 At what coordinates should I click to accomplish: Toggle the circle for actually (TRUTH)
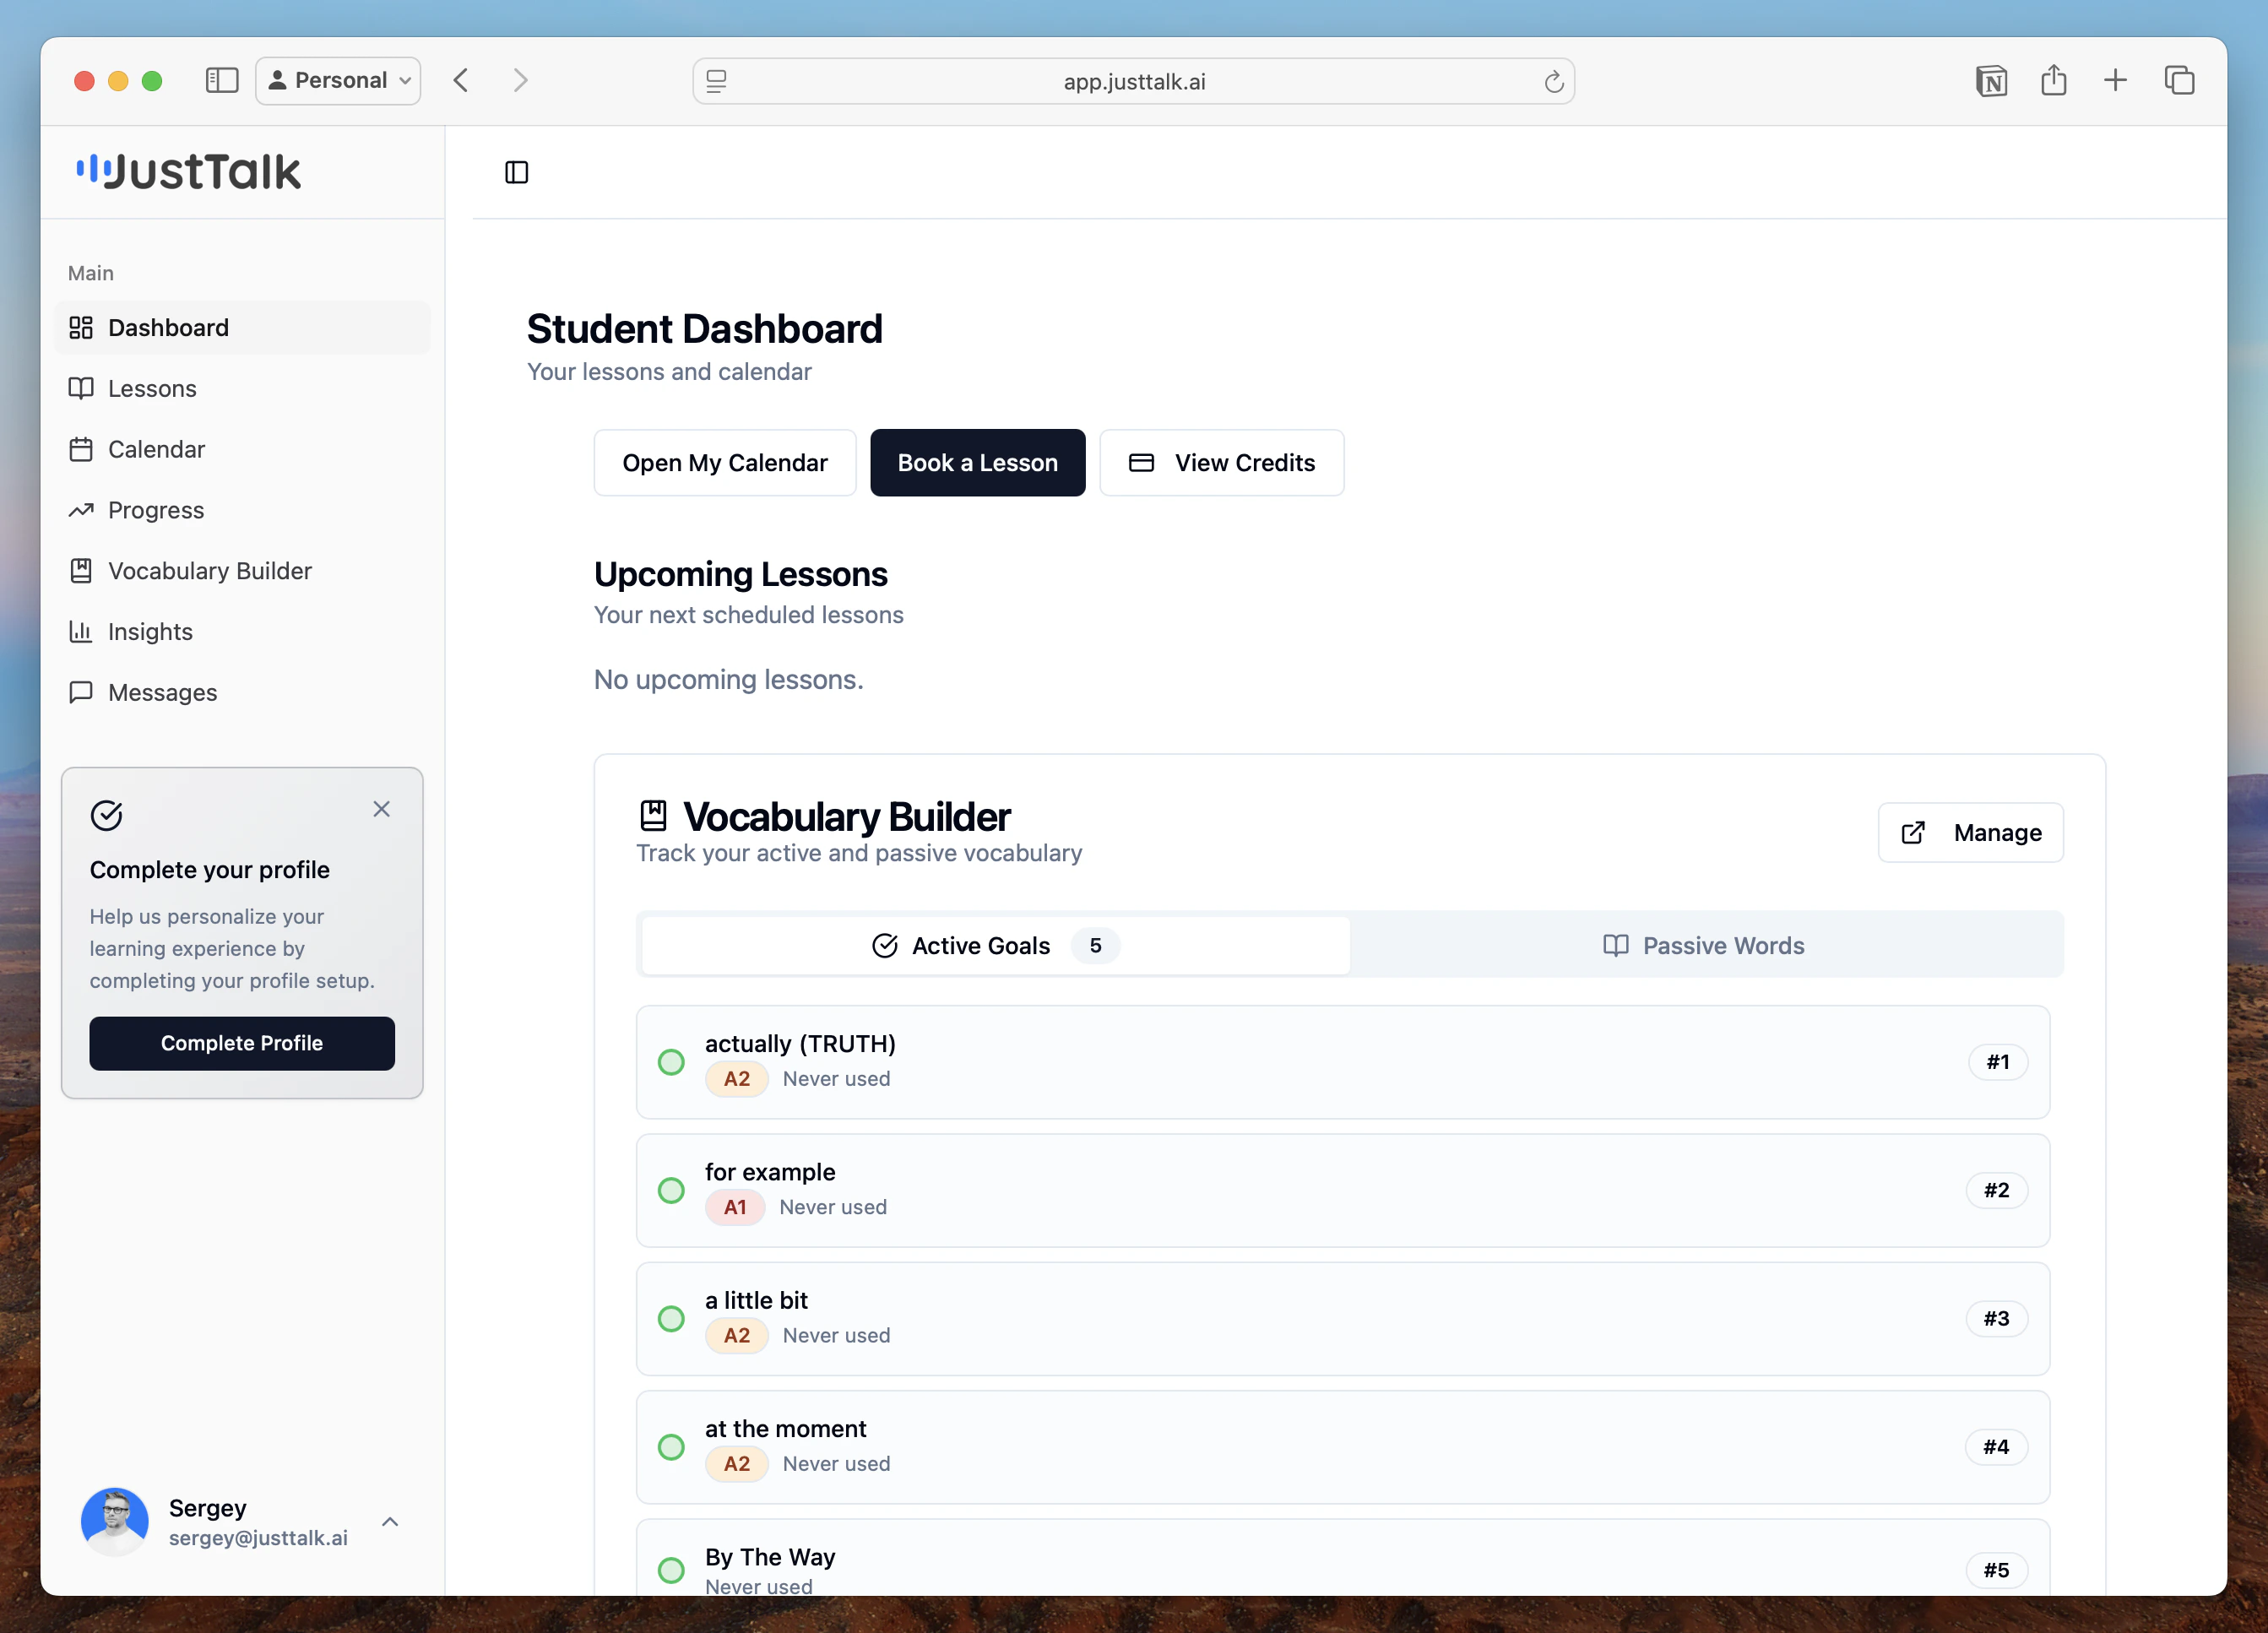(671, 1062)
